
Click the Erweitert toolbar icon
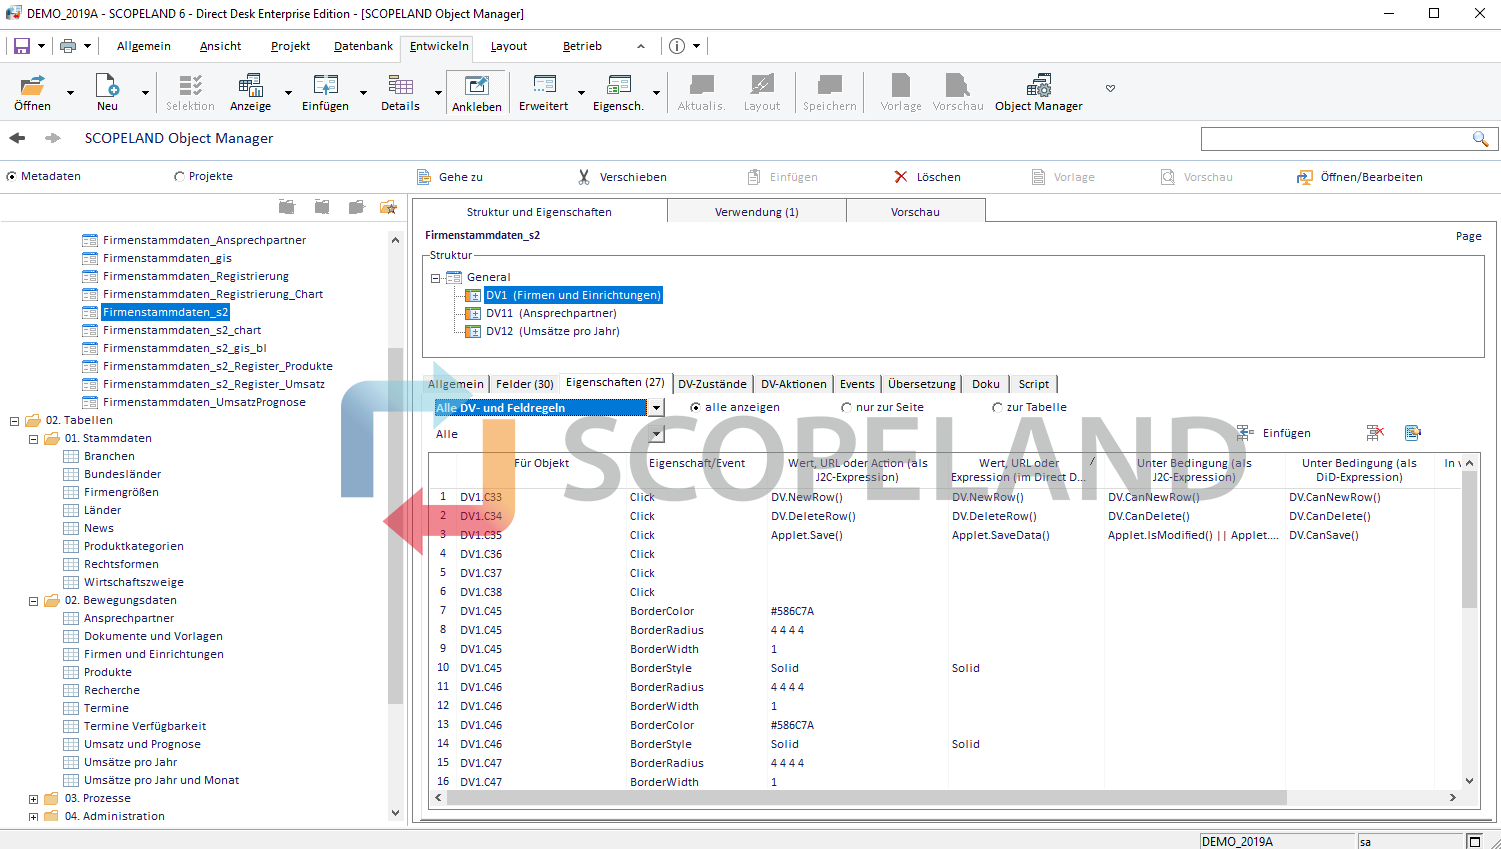click(x=543, y=85)
